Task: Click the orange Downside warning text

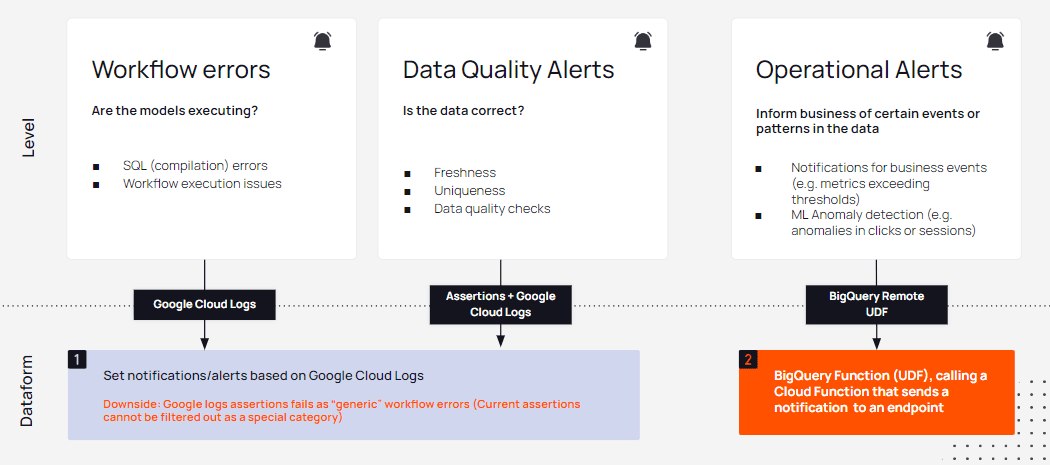Action: (x=342, y=411)
